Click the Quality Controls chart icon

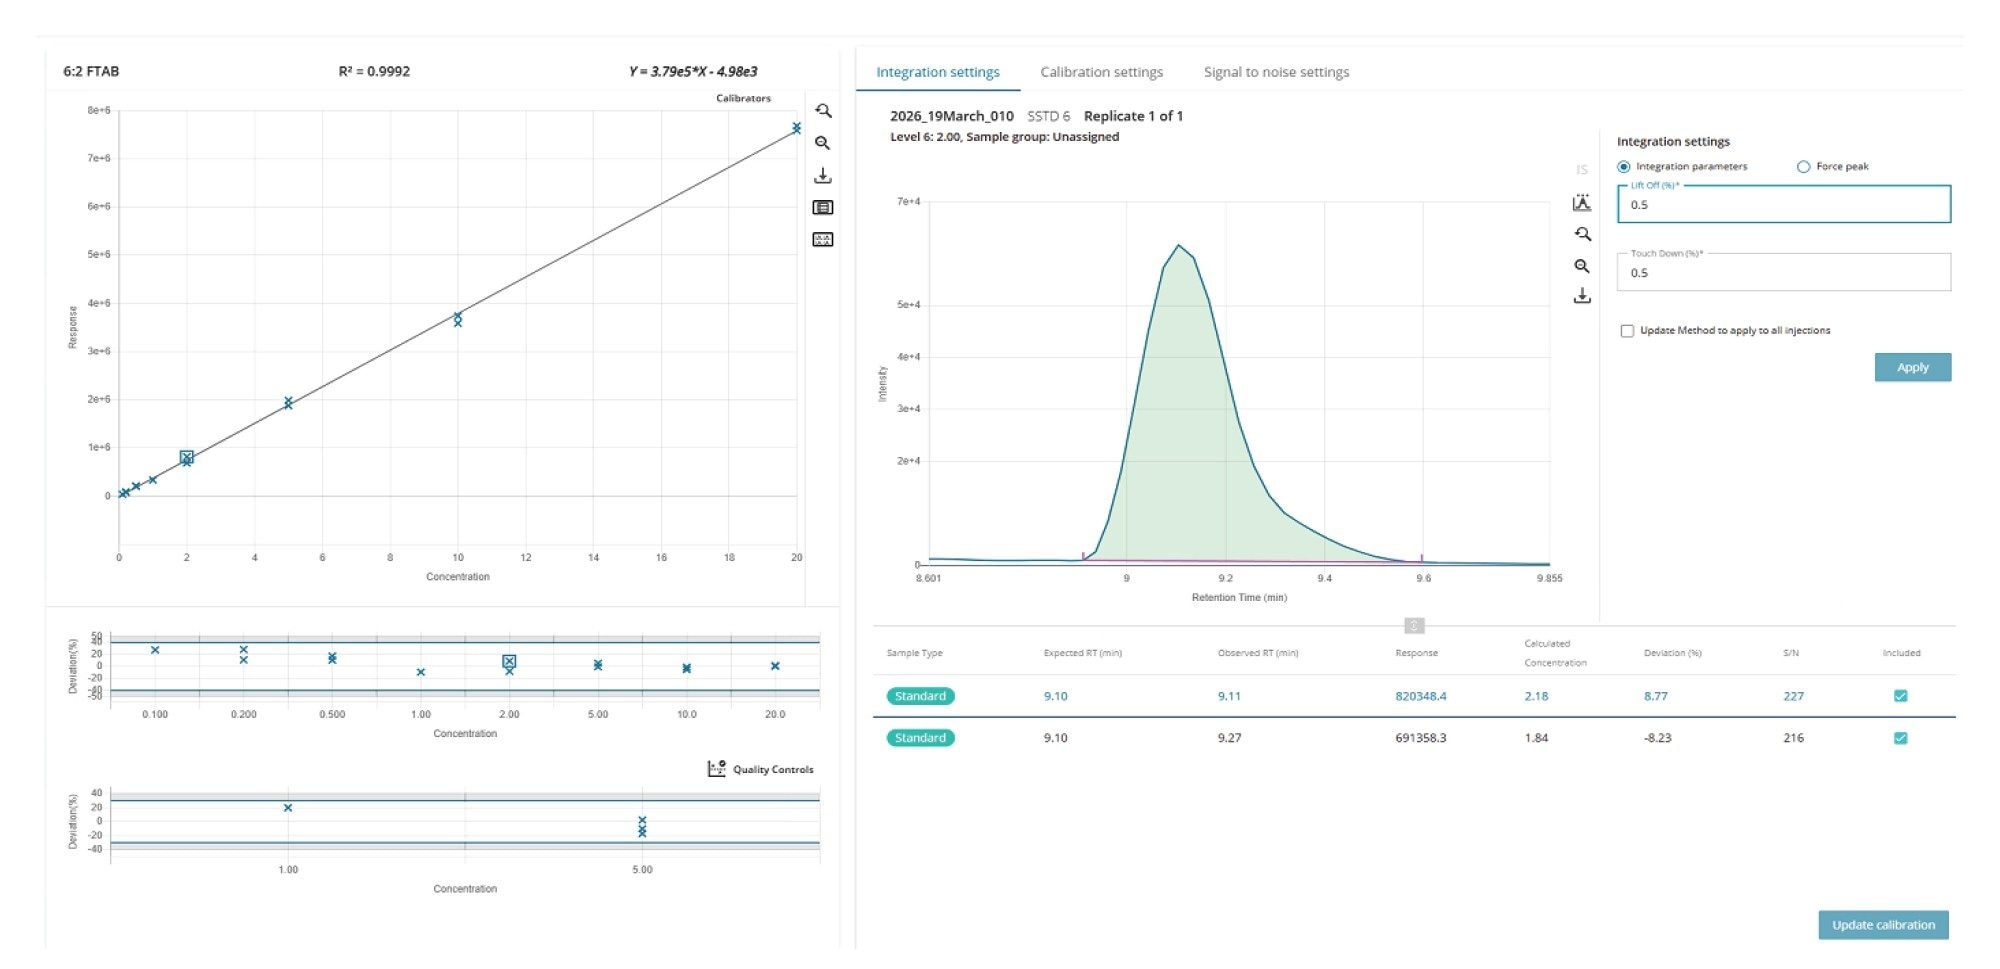coord(717,768)
